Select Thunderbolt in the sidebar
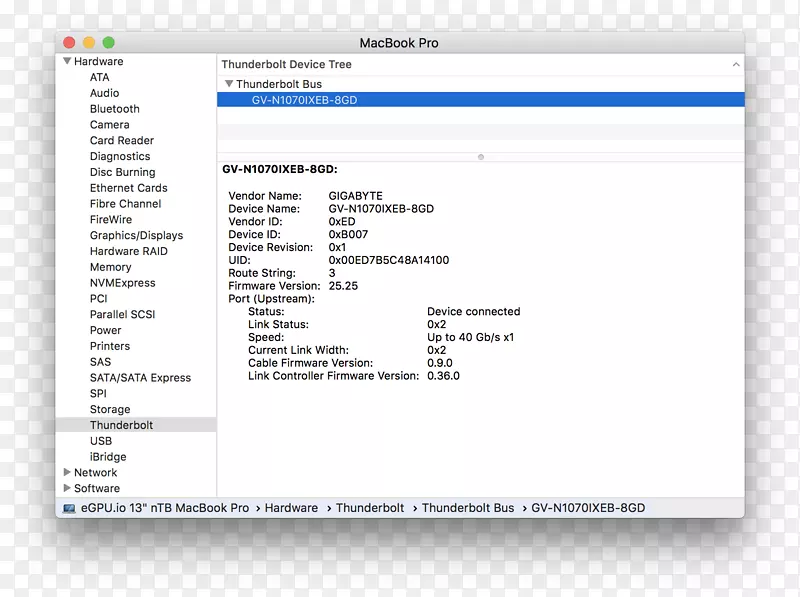The width and height of the screenshot is (800, 597). 121,425
